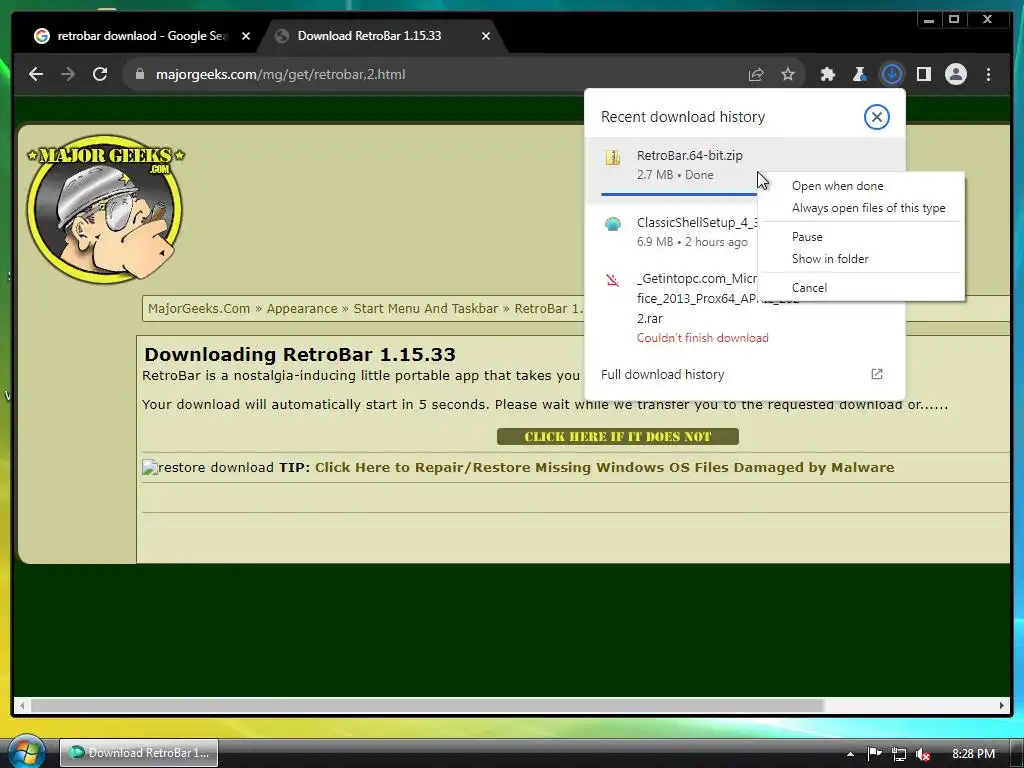Click ClassicShellSetup download entry name

coord(697,223)
